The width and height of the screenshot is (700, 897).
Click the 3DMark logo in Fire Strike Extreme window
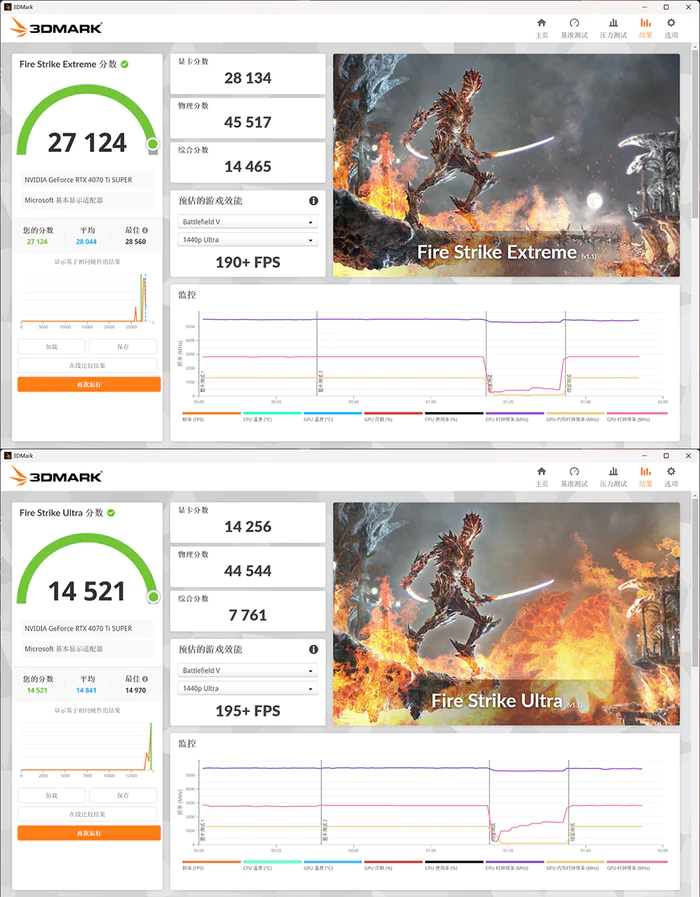click(x=56, y=27)
